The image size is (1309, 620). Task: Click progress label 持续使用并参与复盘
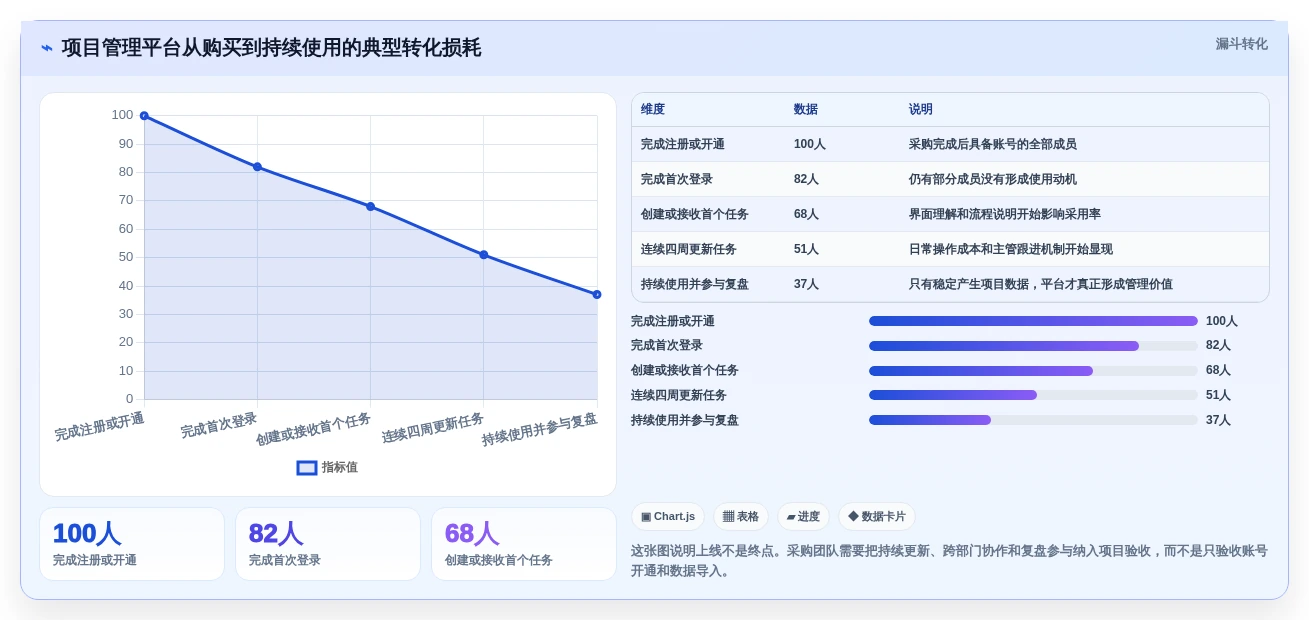pyautogui.click(x=685, y=420)
